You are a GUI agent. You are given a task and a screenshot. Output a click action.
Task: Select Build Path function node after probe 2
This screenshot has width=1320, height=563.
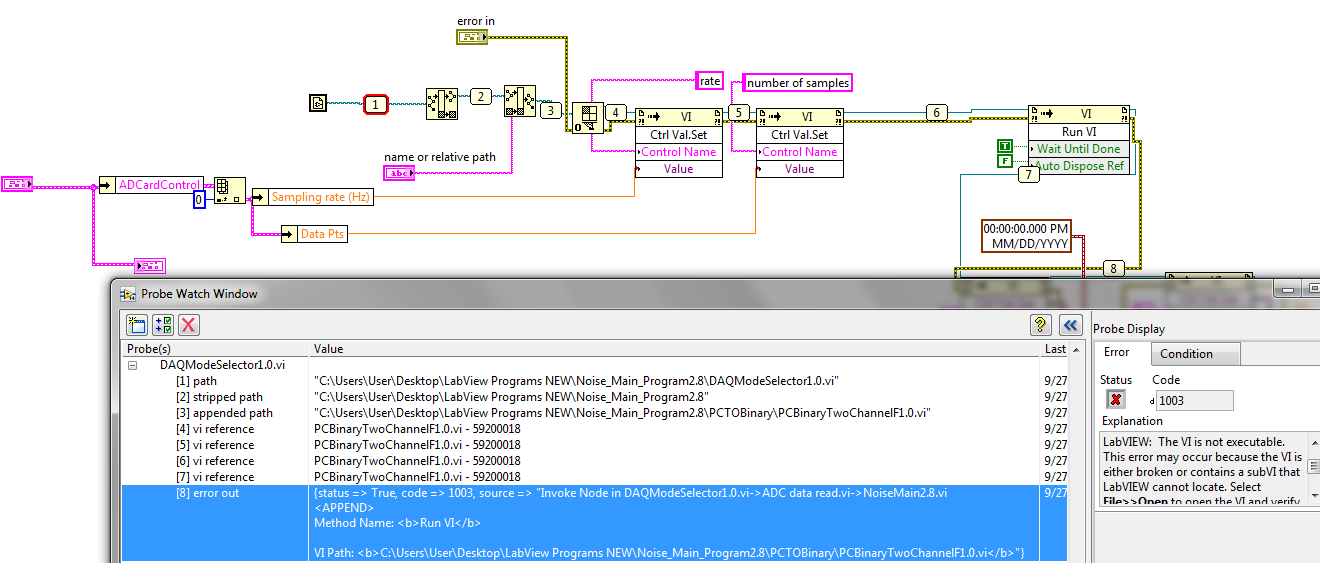[x=520, y=100]
